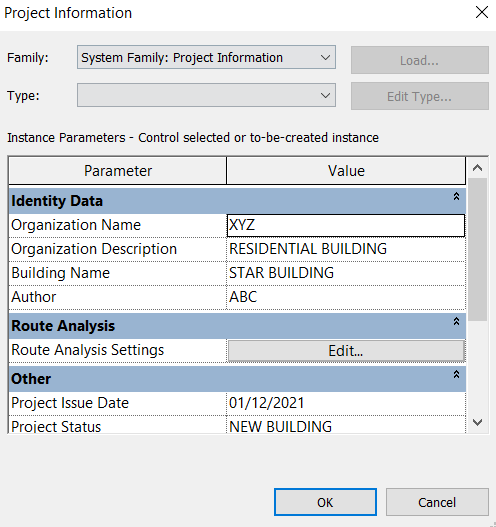The image size is (496, 527).
Task: Select the Organization Description value cell
Action: click(346, 249)
